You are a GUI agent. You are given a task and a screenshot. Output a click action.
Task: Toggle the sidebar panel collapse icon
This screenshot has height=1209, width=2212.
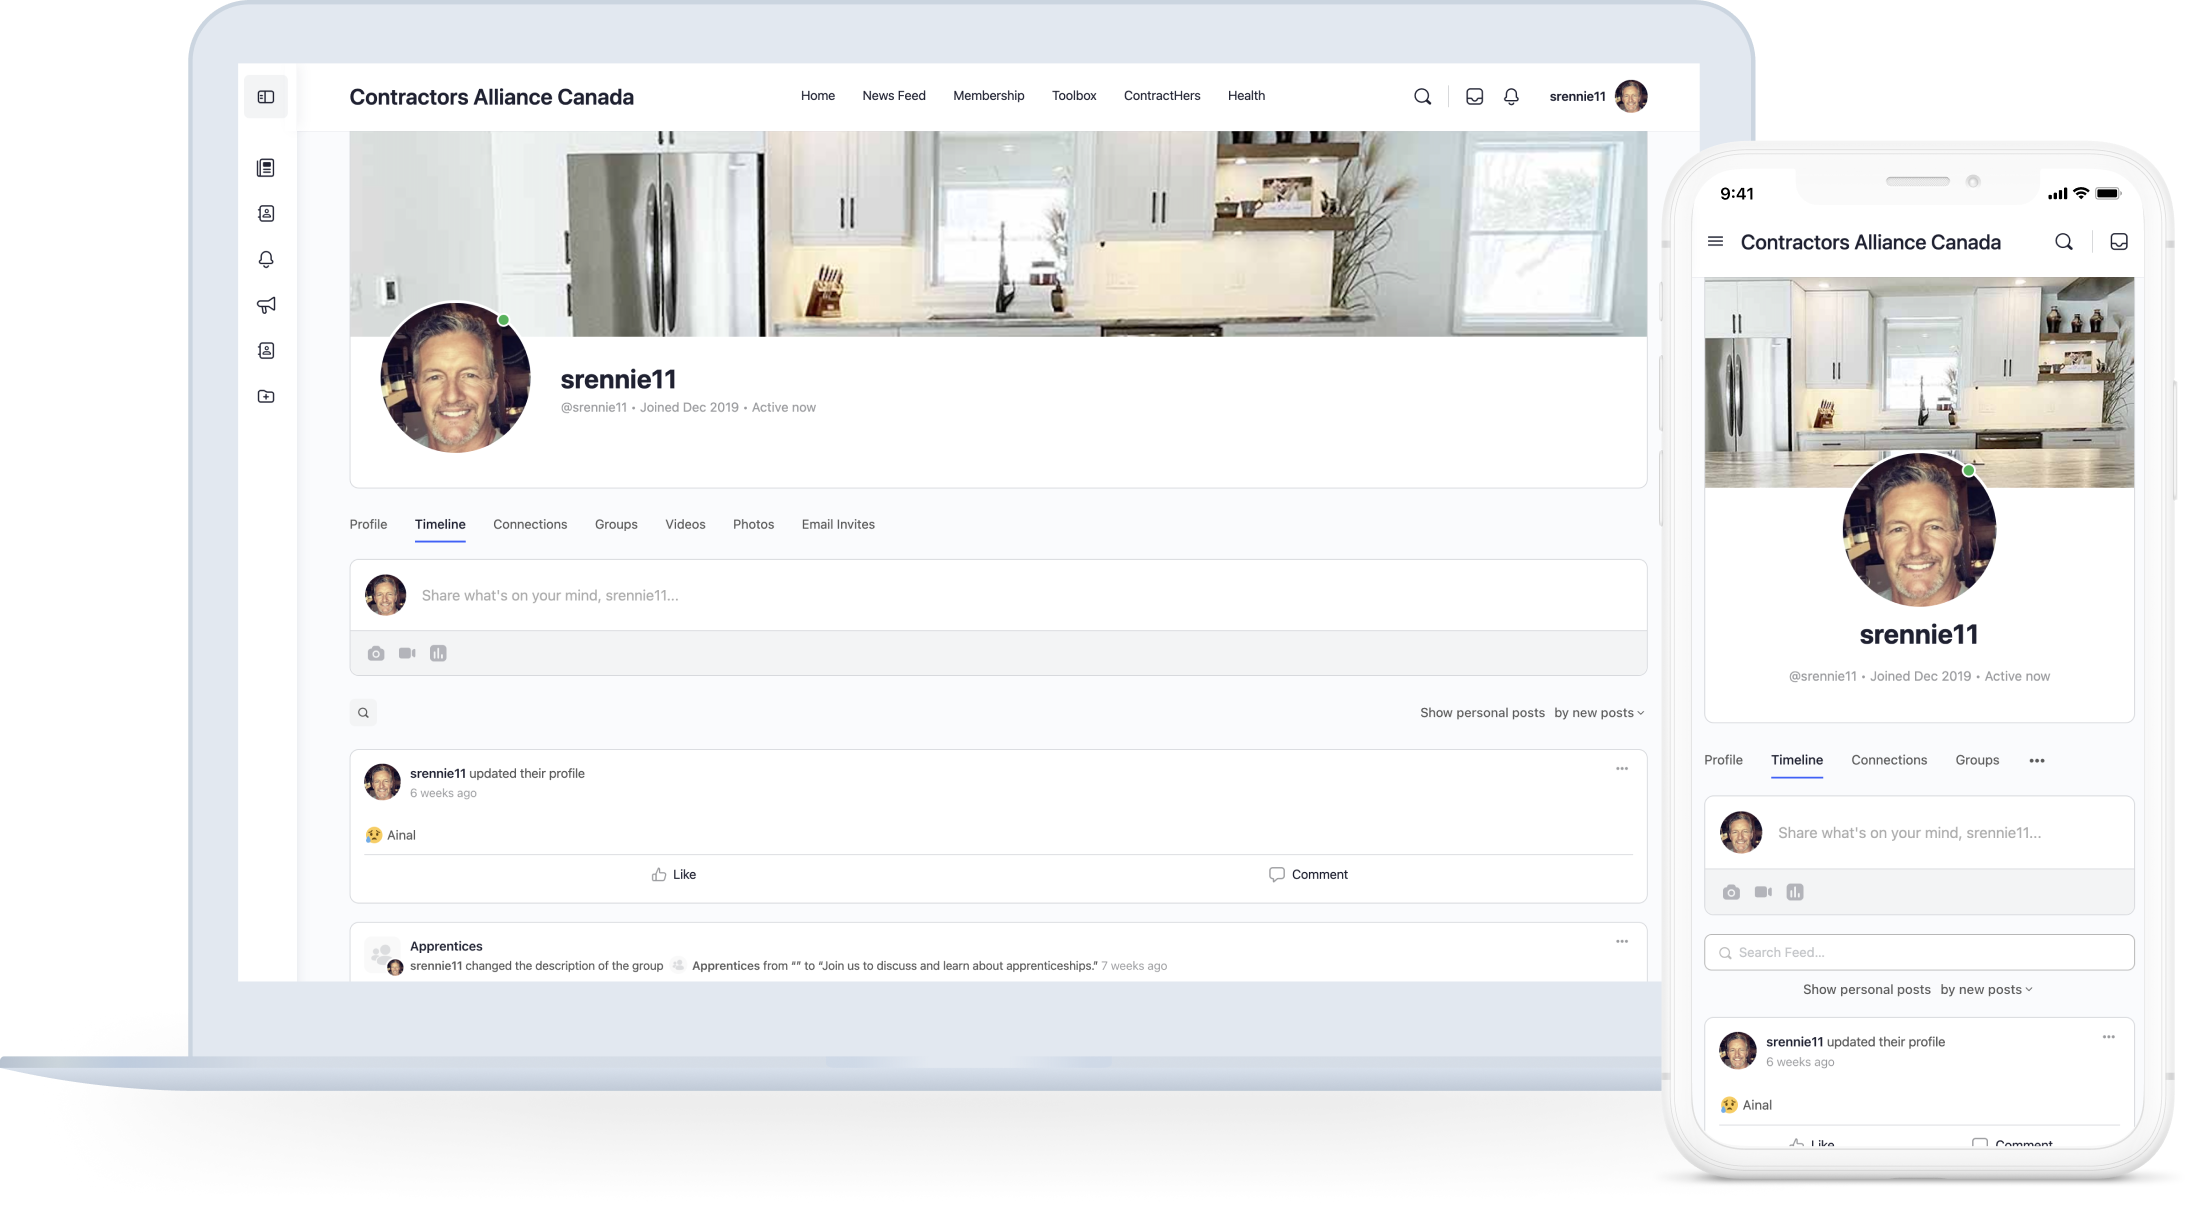[x=266, y=97]
